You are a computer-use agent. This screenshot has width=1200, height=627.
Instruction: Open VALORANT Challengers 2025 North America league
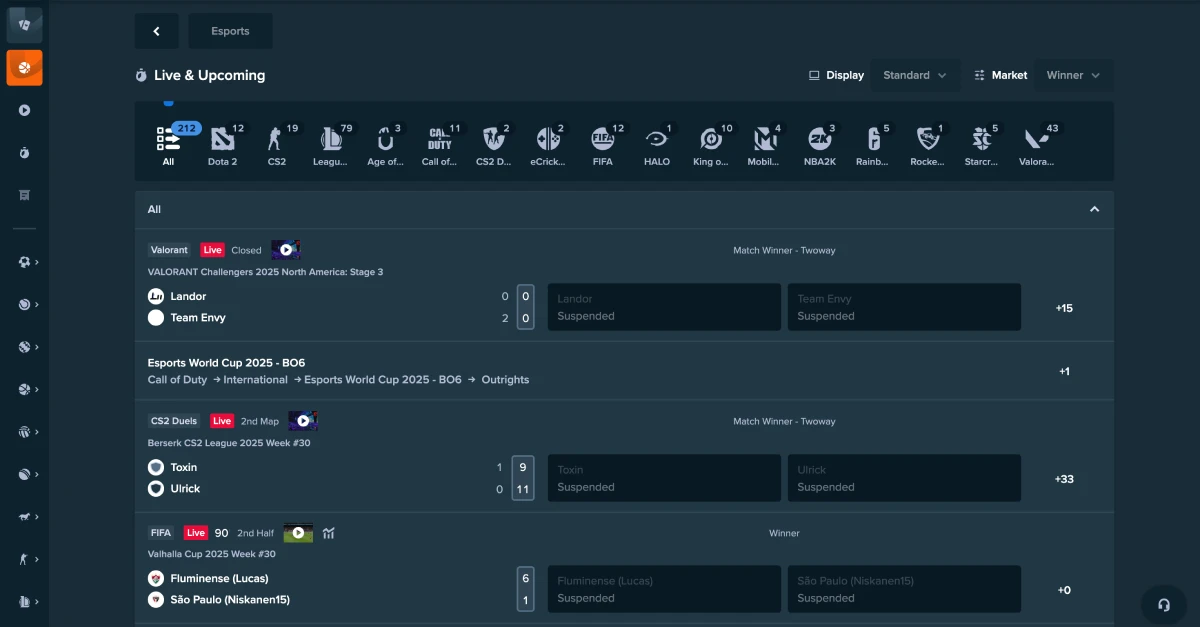(265, 272)
